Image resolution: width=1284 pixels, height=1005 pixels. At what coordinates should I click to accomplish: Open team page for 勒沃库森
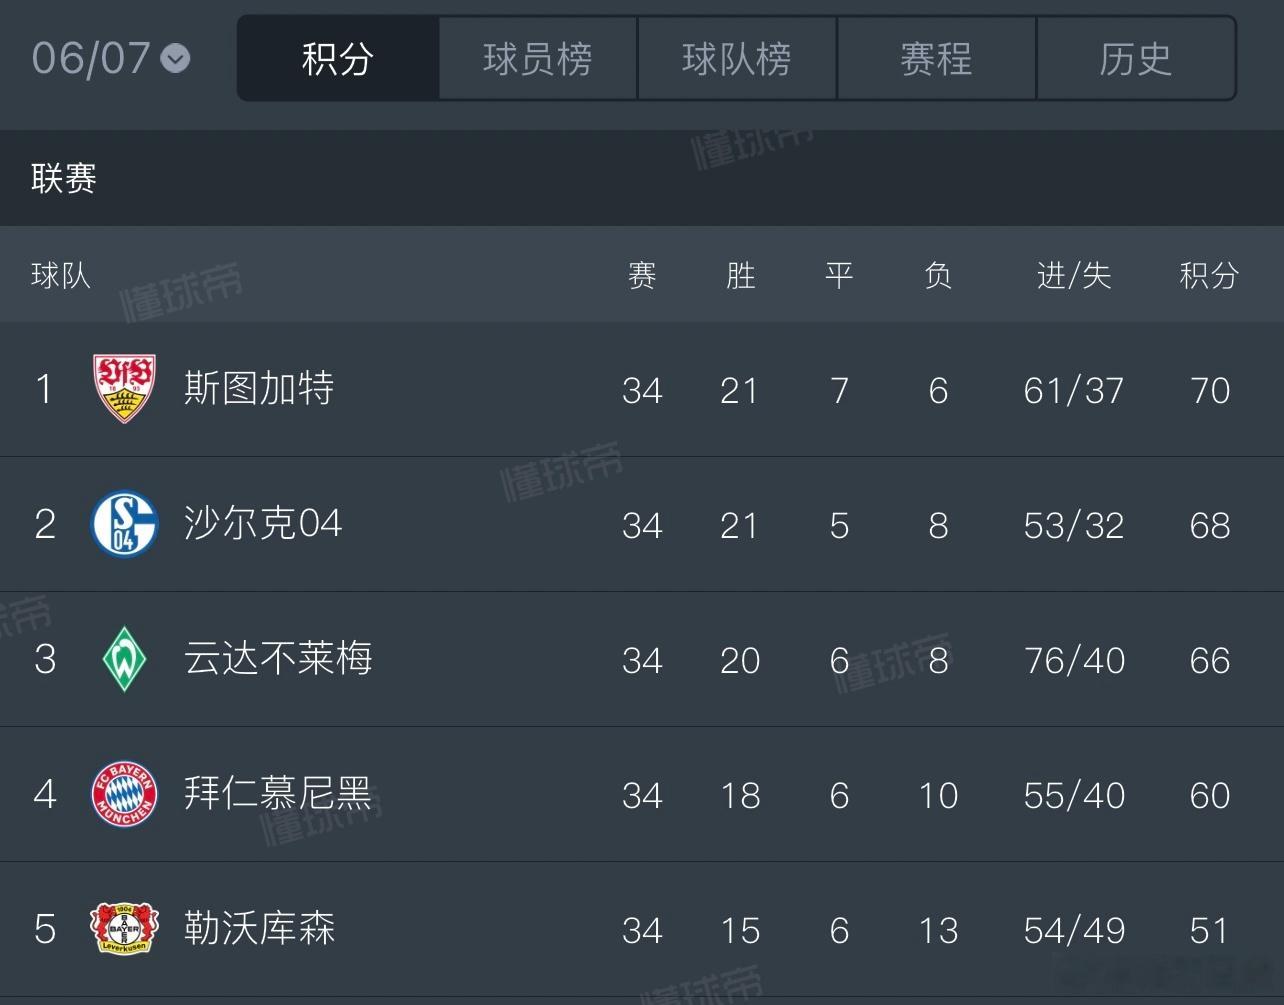(x=259, y=928)
